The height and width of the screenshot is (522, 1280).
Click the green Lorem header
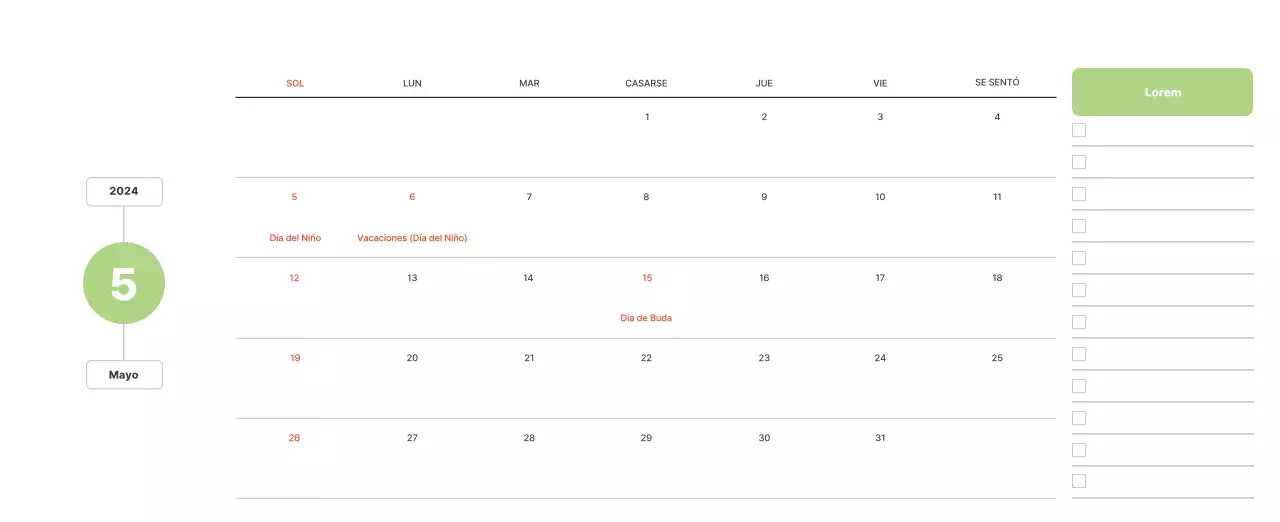pyautogui.click(x=1162, y=92)
